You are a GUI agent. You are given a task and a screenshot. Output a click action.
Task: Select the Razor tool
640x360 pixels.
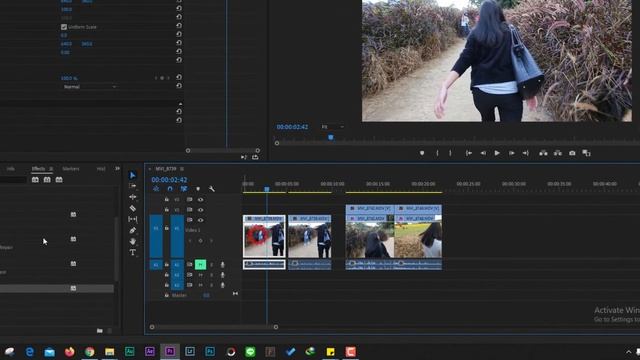tap(133, 208)
